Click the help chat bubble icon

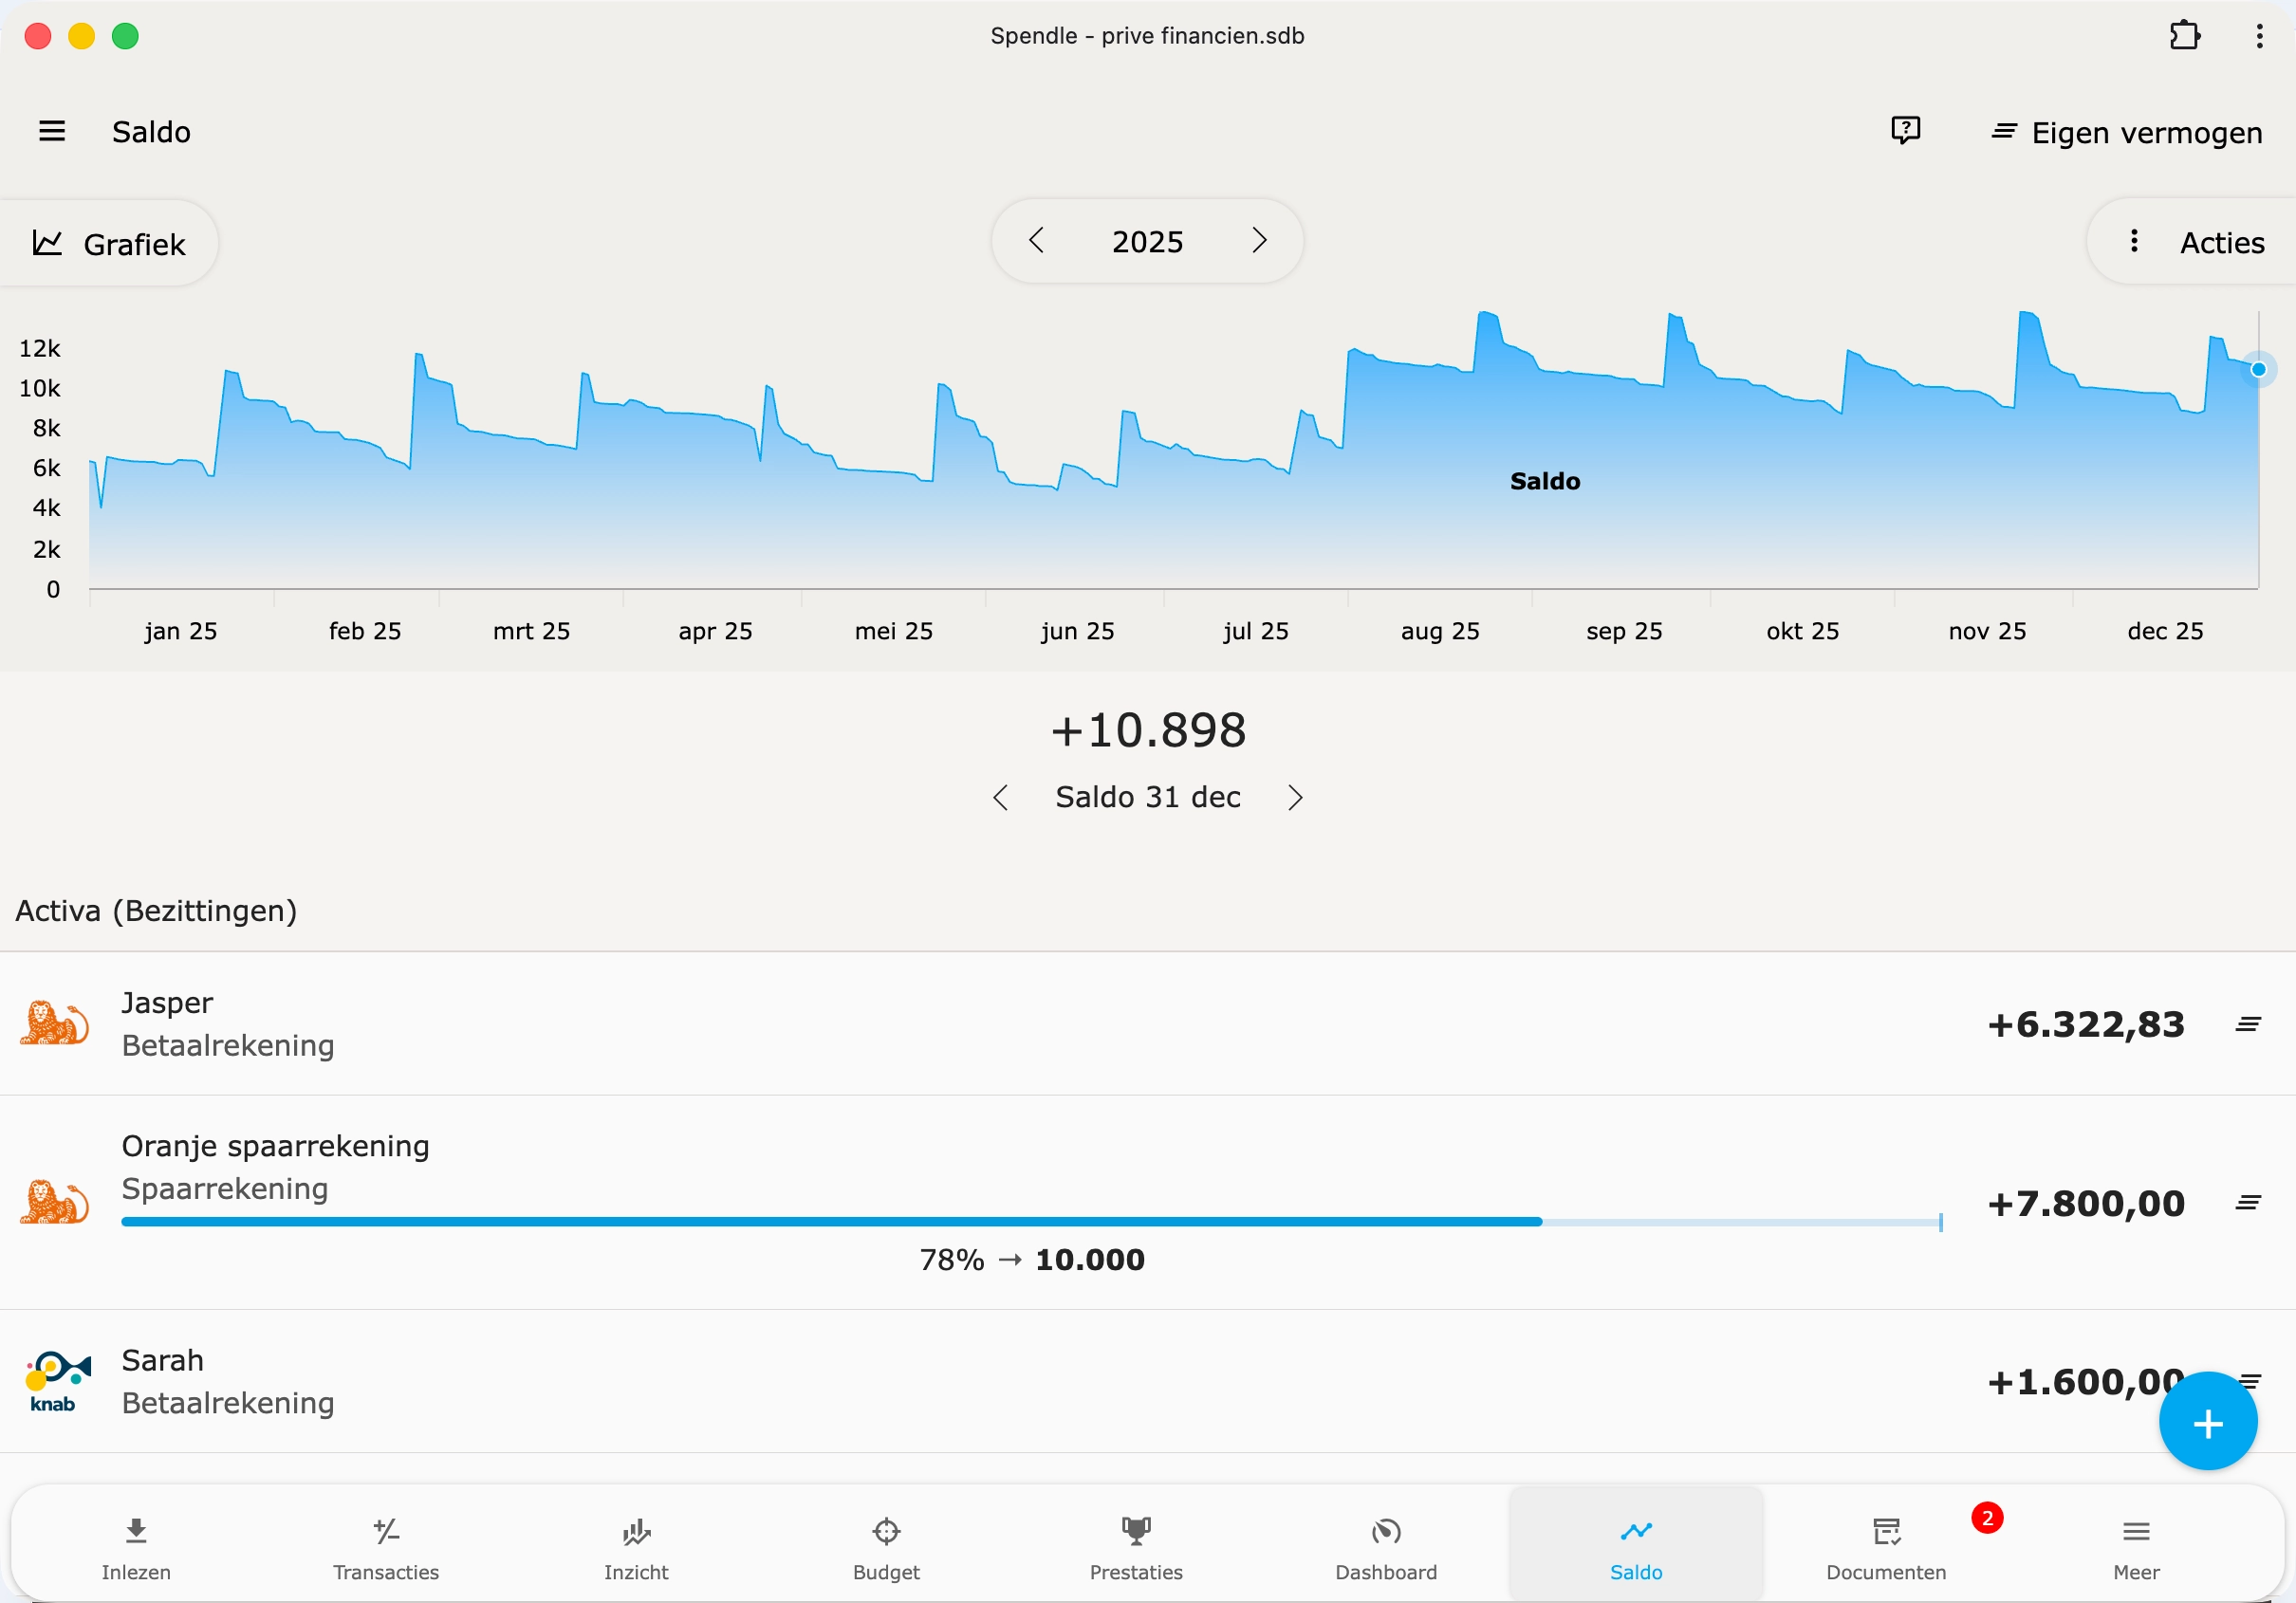coord(1905,130)
